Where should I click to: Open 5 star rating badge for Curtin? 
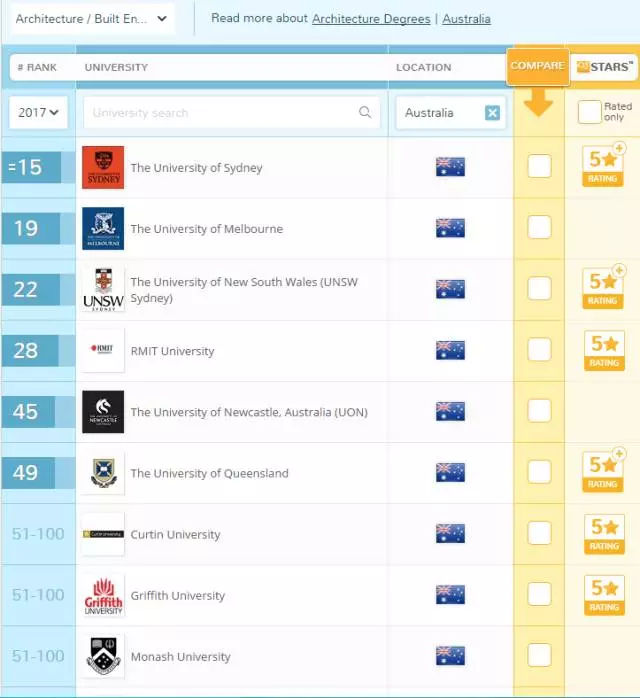tap(604, 534)
